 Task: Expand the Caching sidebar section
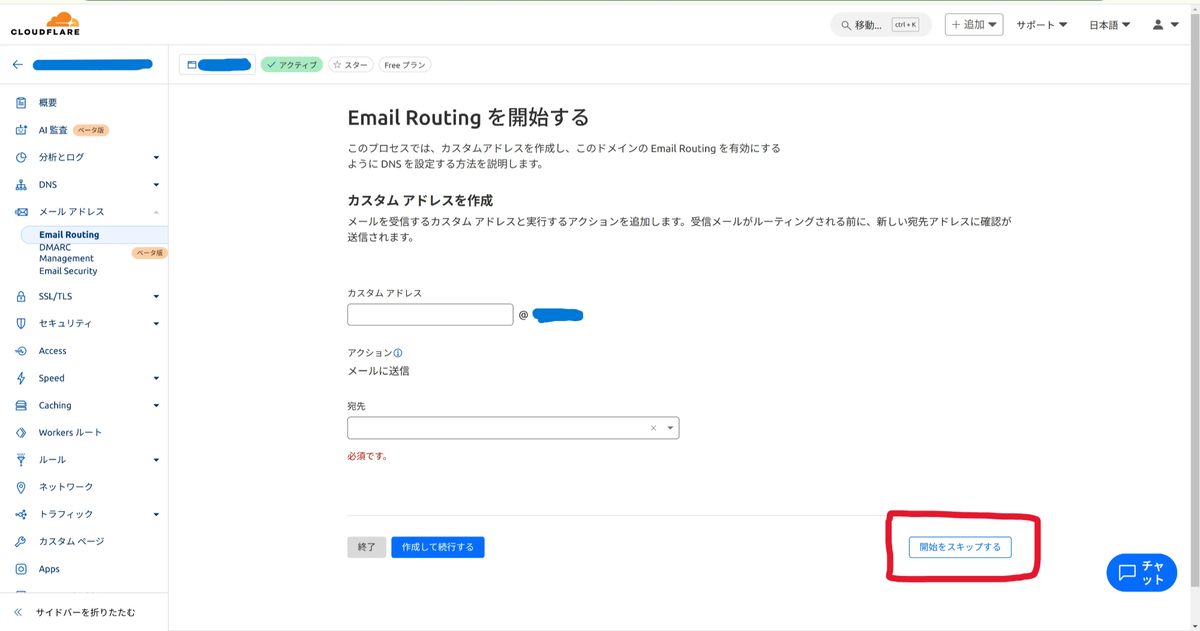(x=156, y=405)
